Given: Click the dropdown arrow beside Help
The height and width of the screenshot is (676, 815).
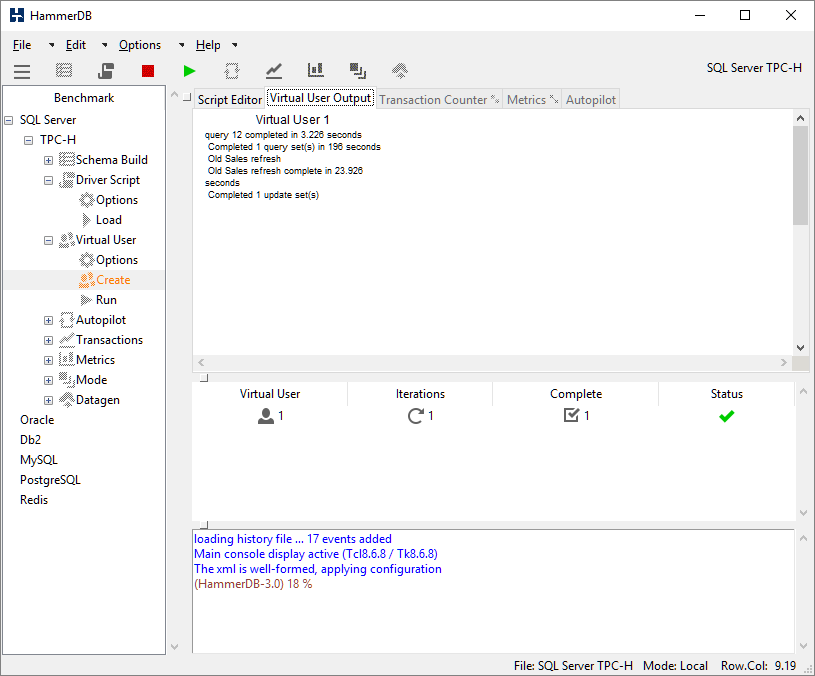Looking at the screenshot, I should (x=235, y=45).
